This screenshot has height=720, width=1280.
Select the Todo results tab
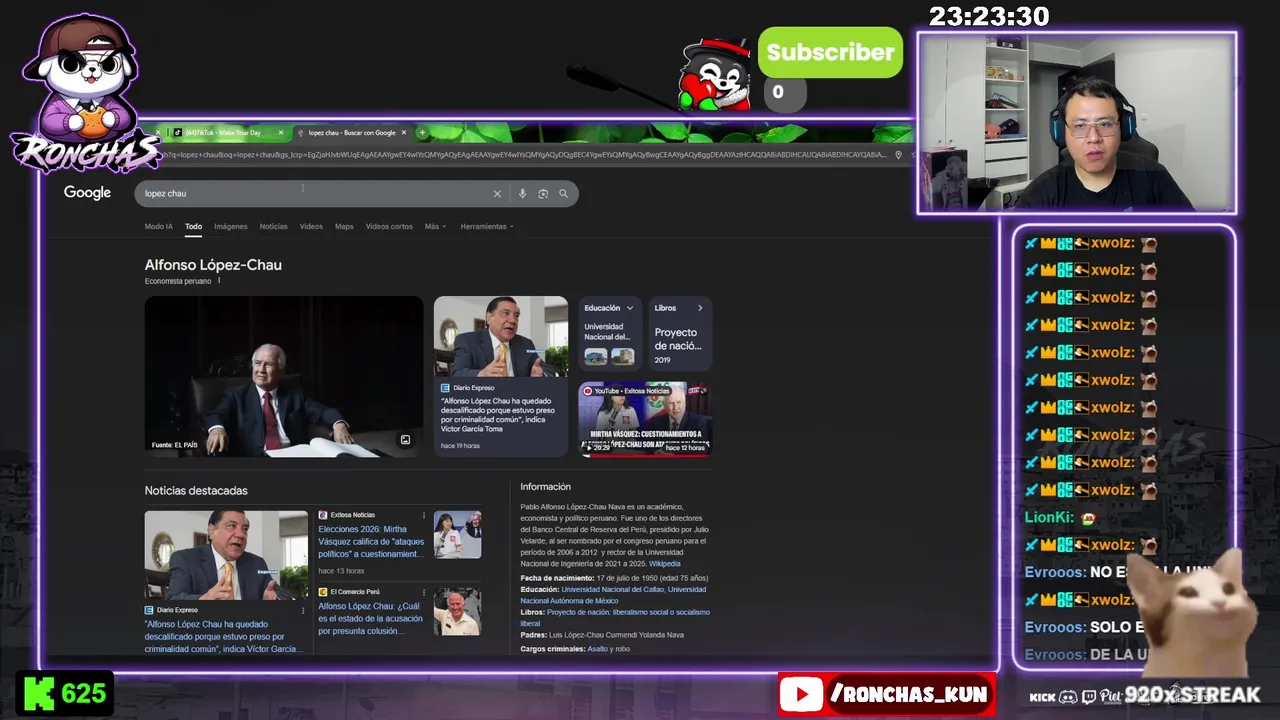pos(193,227)
